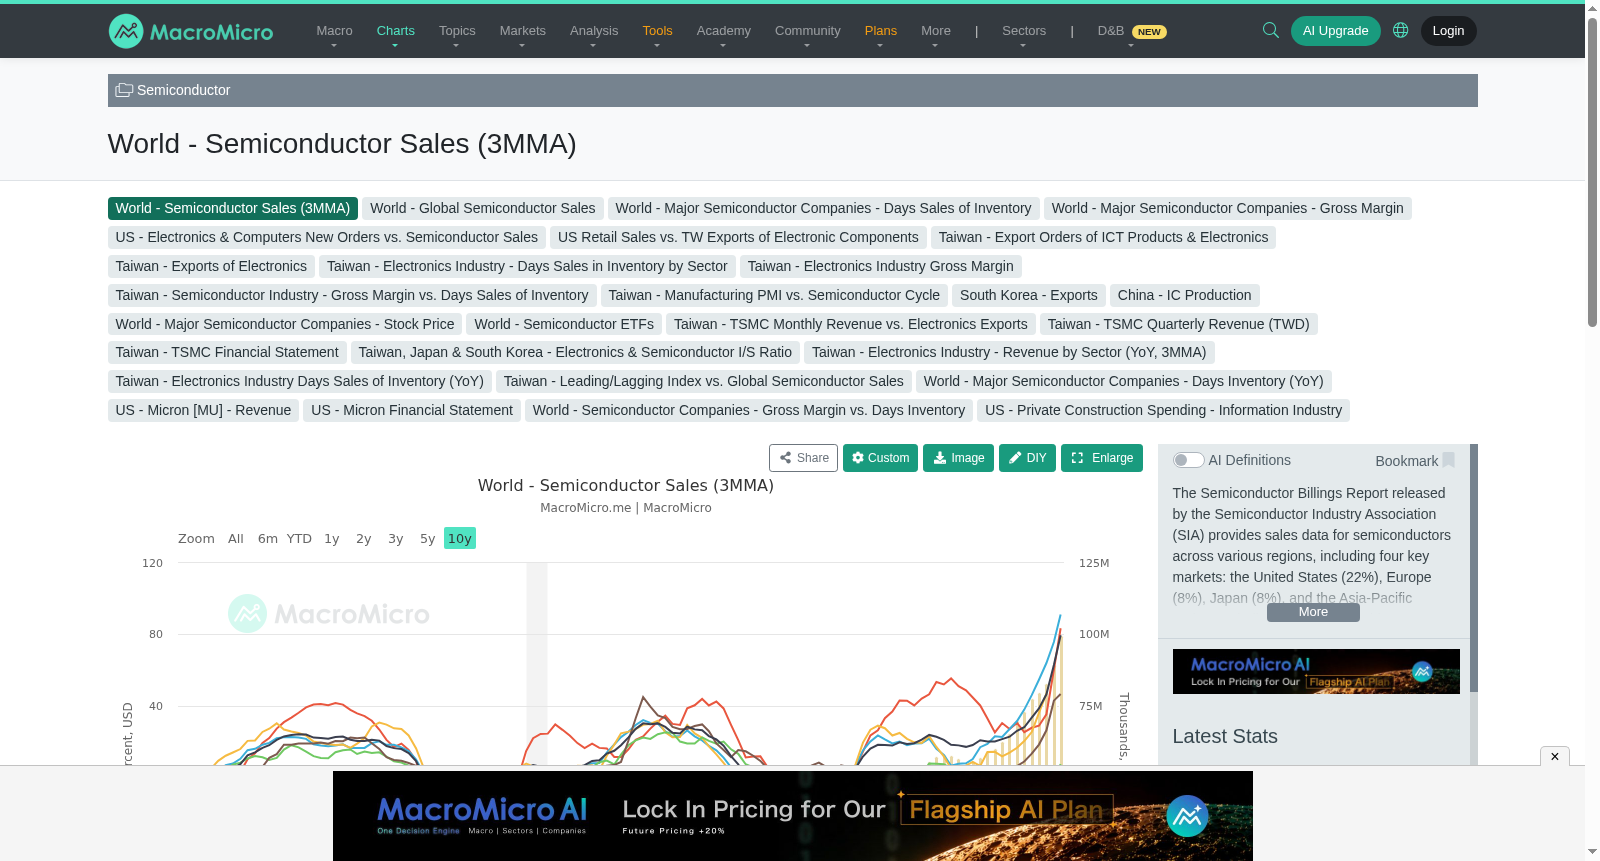Click the page vertical scrollbar thumb
Image resolution: width=1600 pixels, height=861 pixels.
[x=1592, y=170]
